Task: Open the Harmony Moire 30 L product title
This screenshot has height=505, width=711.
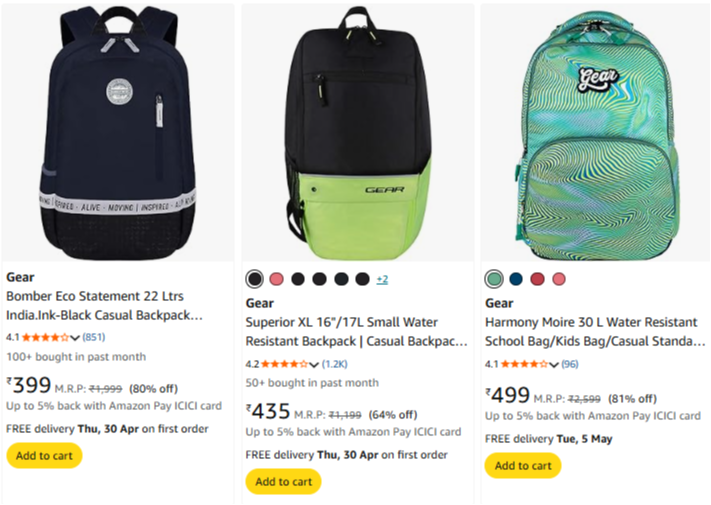Action: [595, 332]
